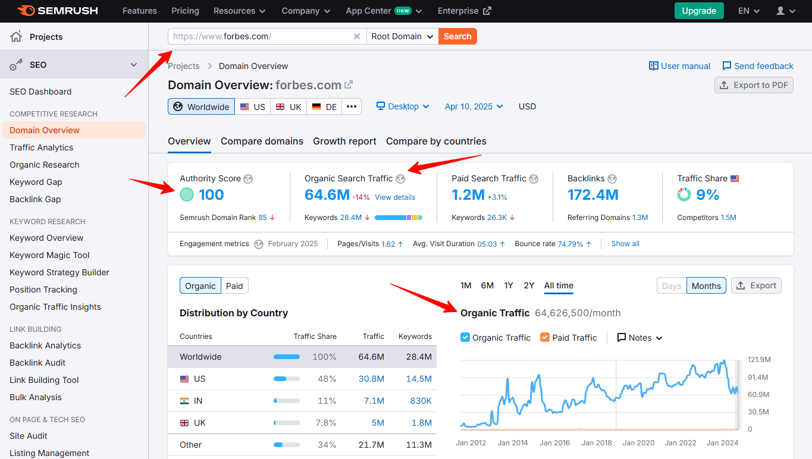Open Traffic Analytics in the sidebar
Screen dimensions: 812x459
[x=41, y=148]
